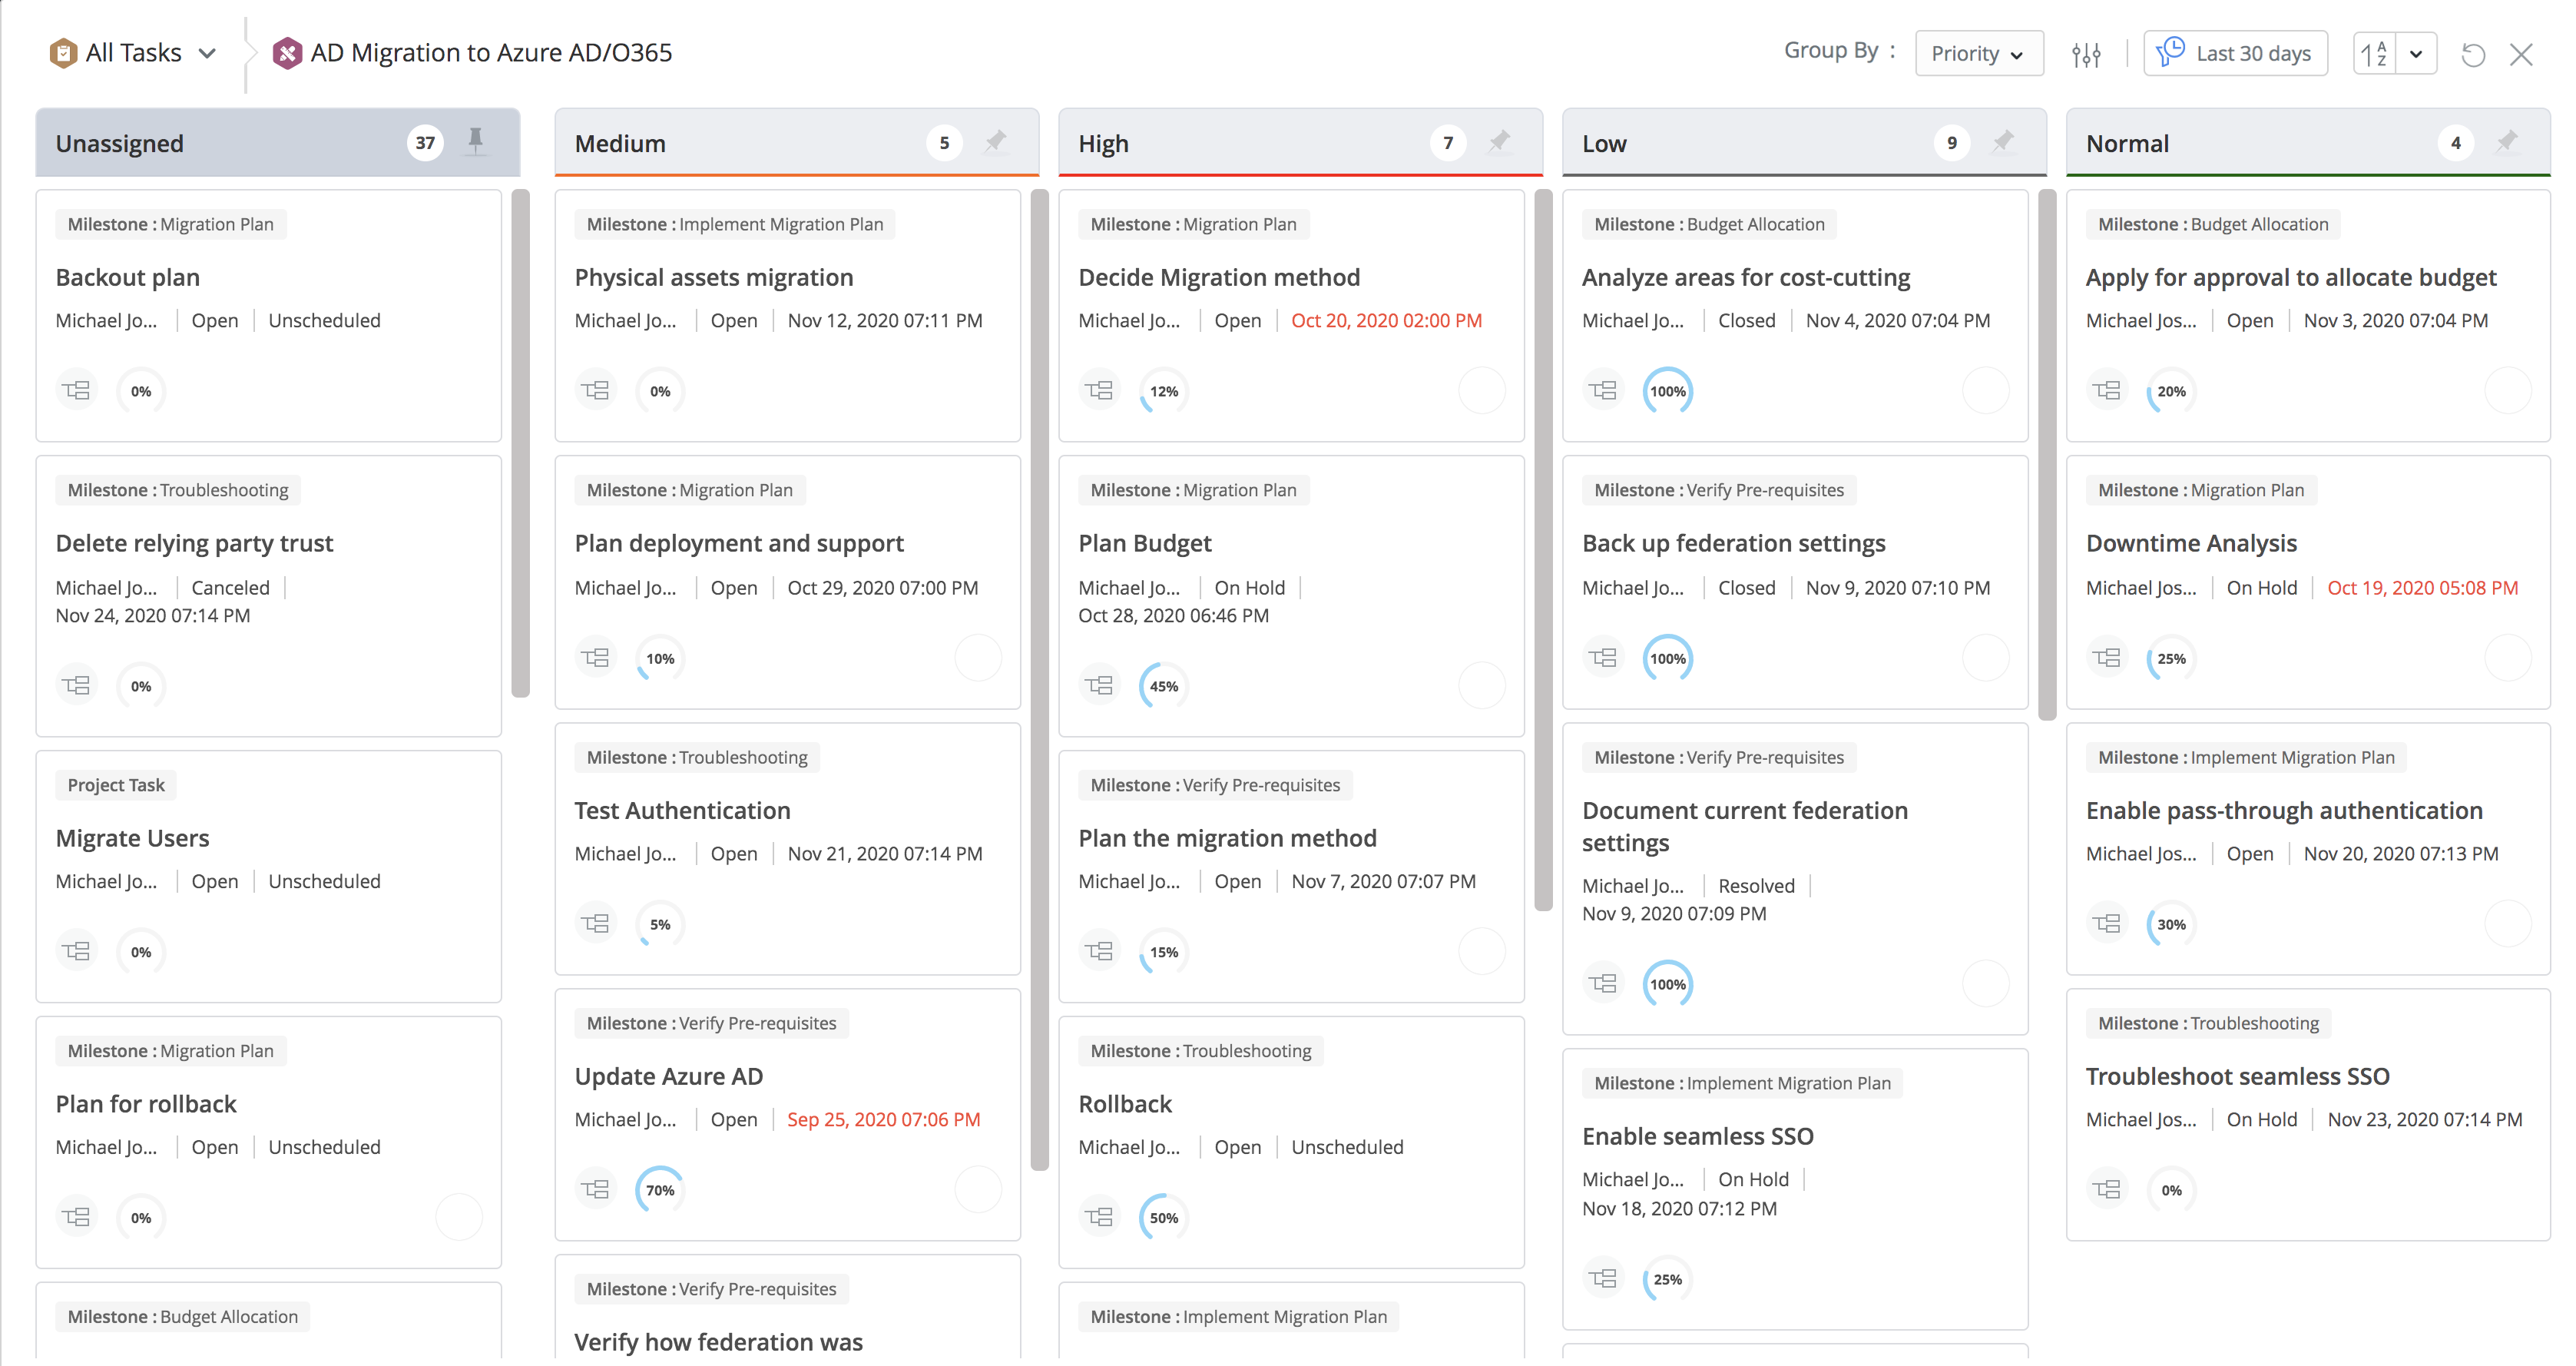Viewport: 2576px width, 1366px height.
Task: Click the refresh icon in top toolbar
Action: (2472, 54)
